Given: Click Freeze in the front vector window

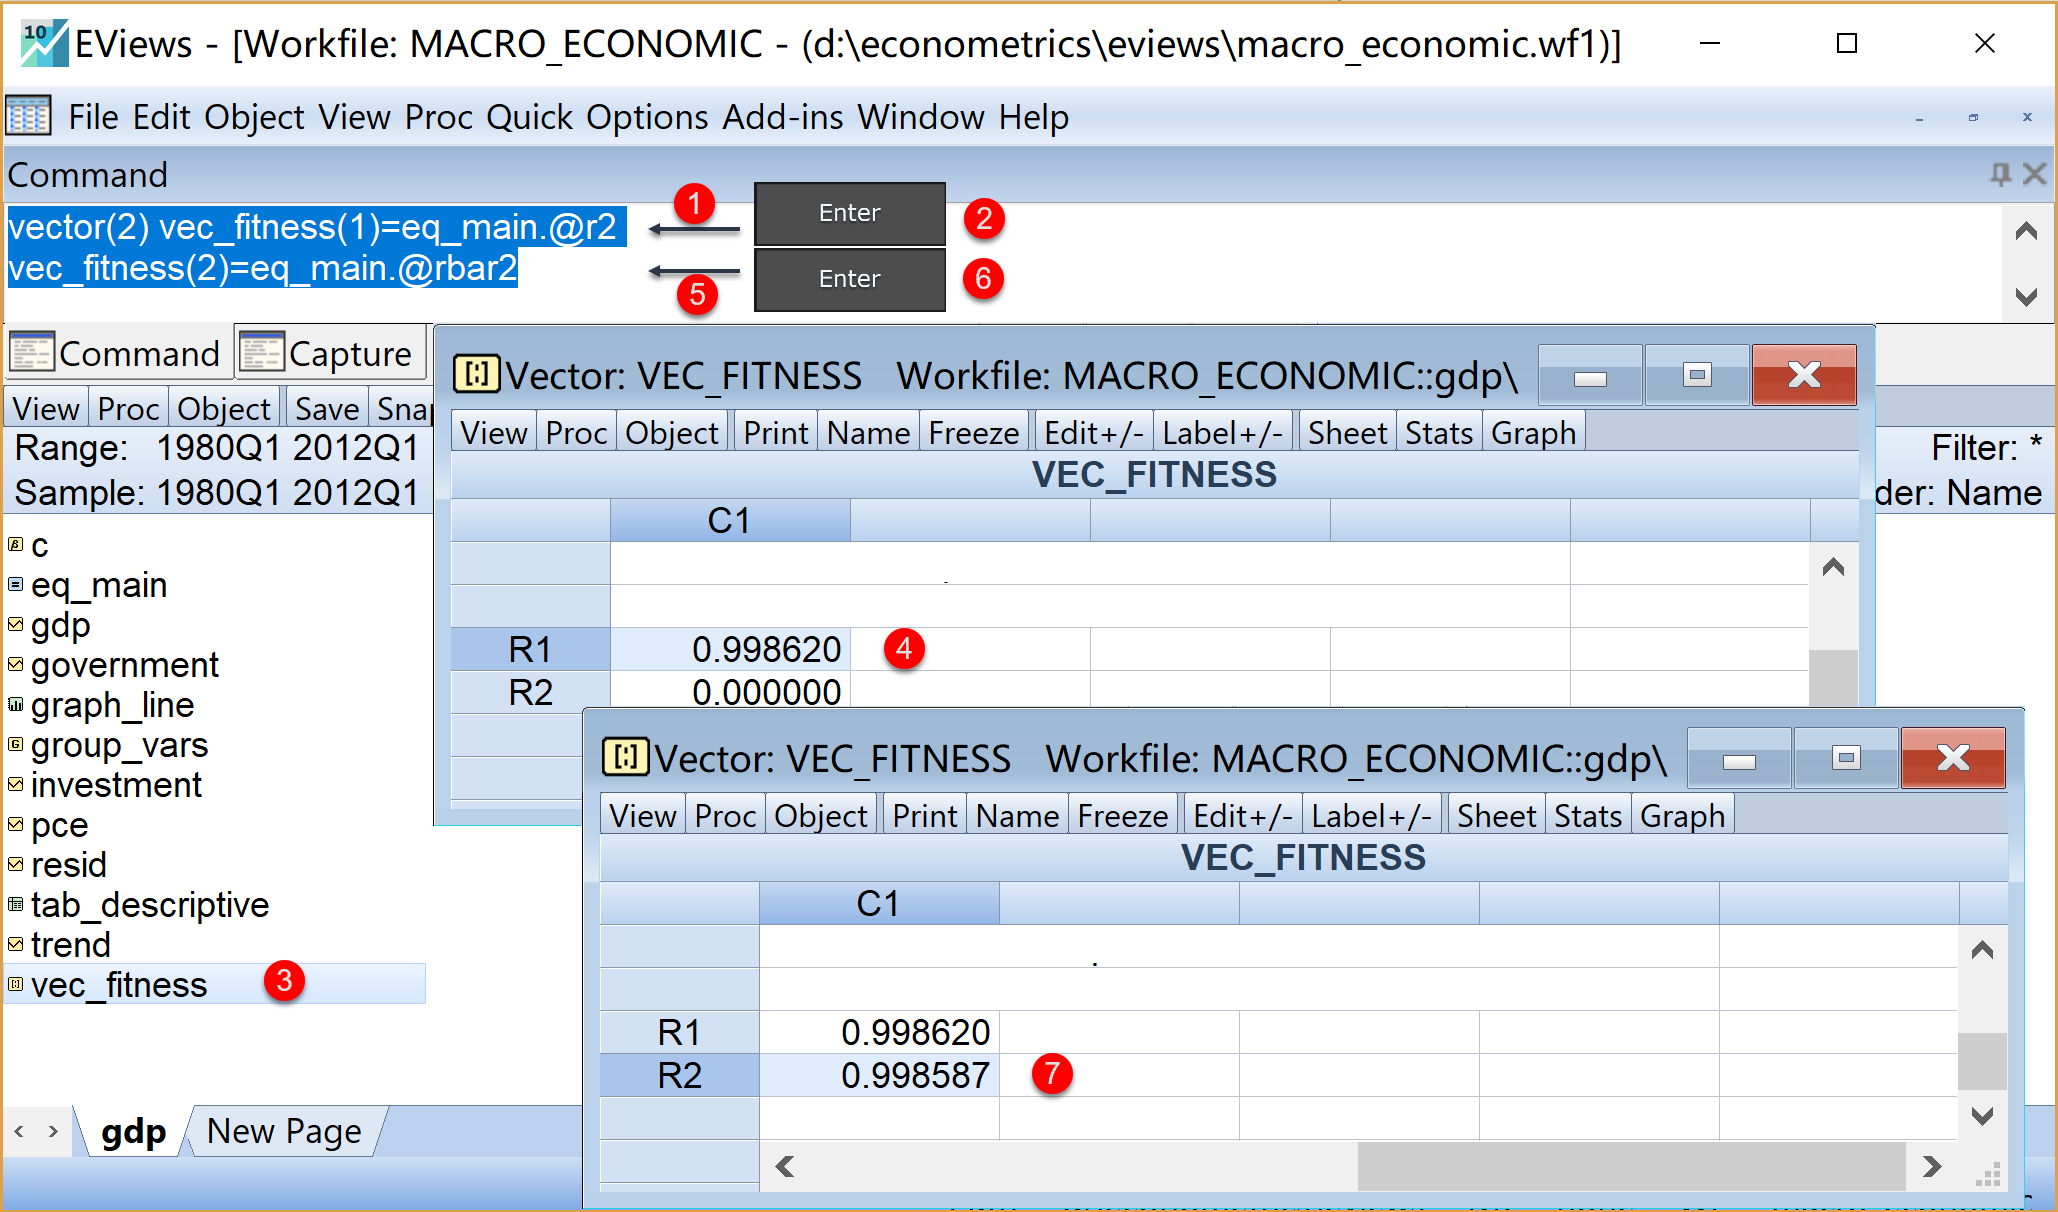Looking at the screenshot, I should click(1122, 816).
